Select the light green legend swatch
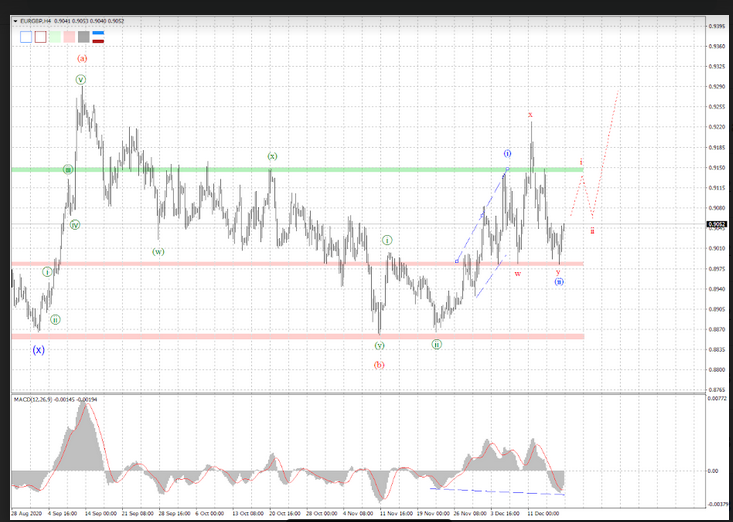733x522 pixels. pyautogui.click(x=55, y=37)
